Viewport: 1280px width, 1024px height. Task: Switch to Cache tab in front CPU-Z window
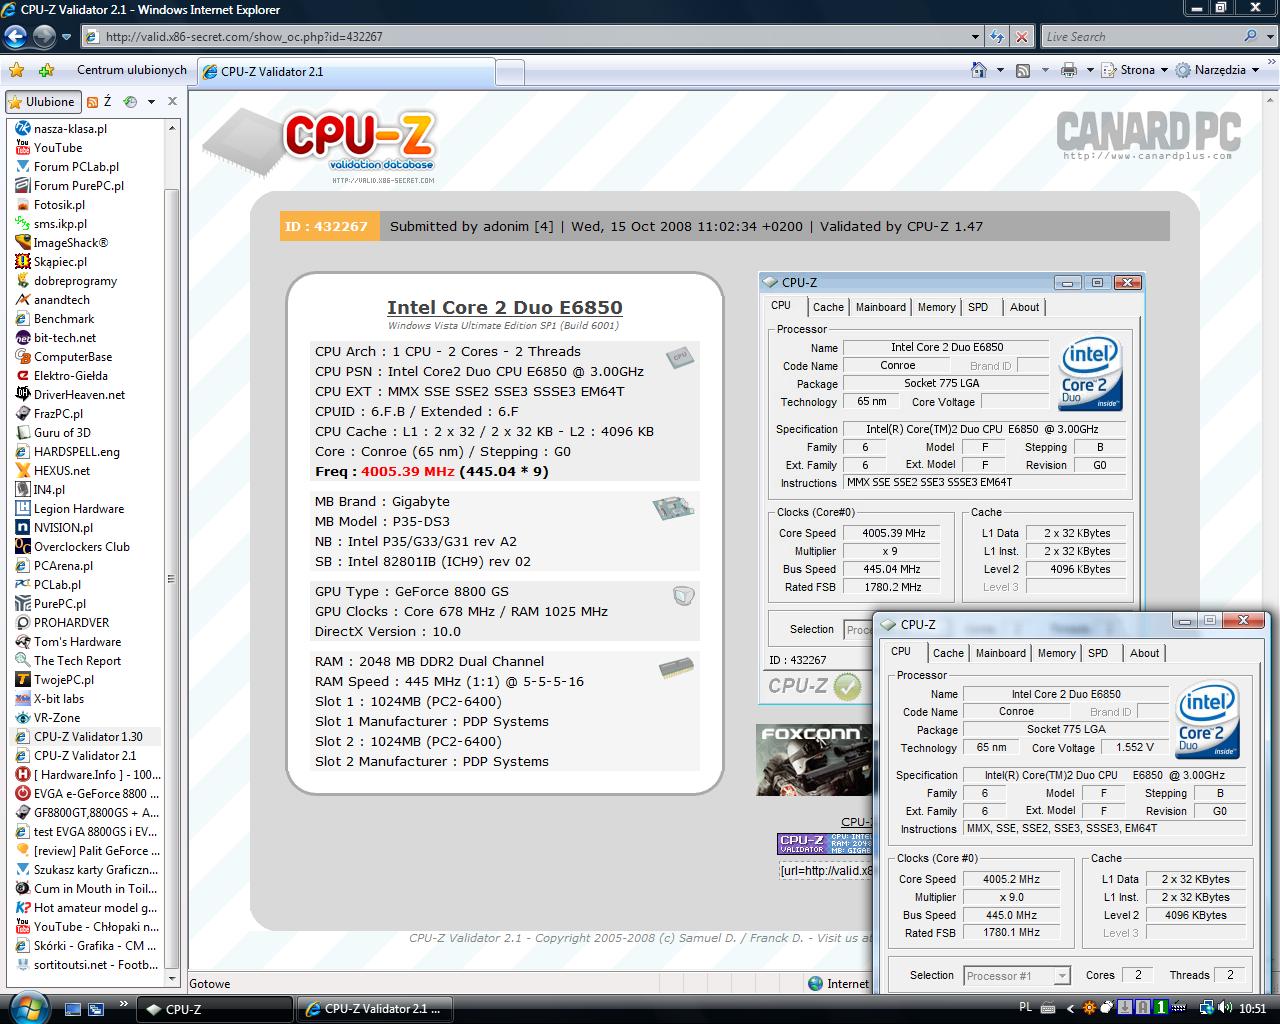[x=948, y=653]
